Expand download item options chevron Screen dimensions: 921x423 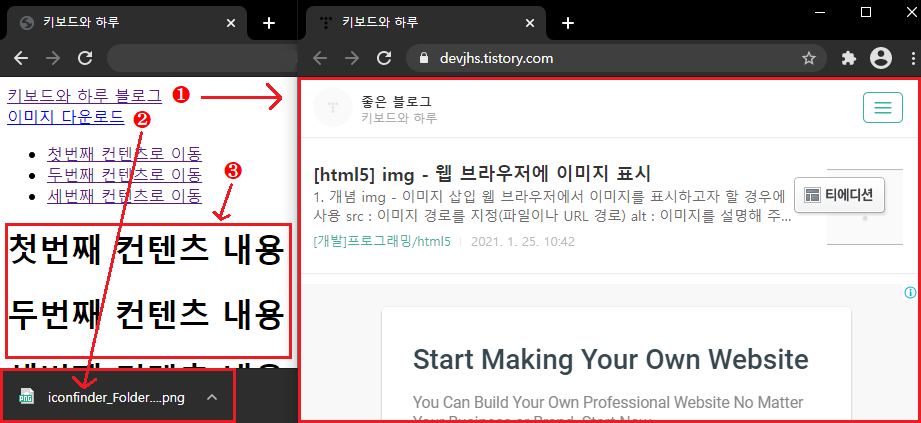[x=213, y=398]
